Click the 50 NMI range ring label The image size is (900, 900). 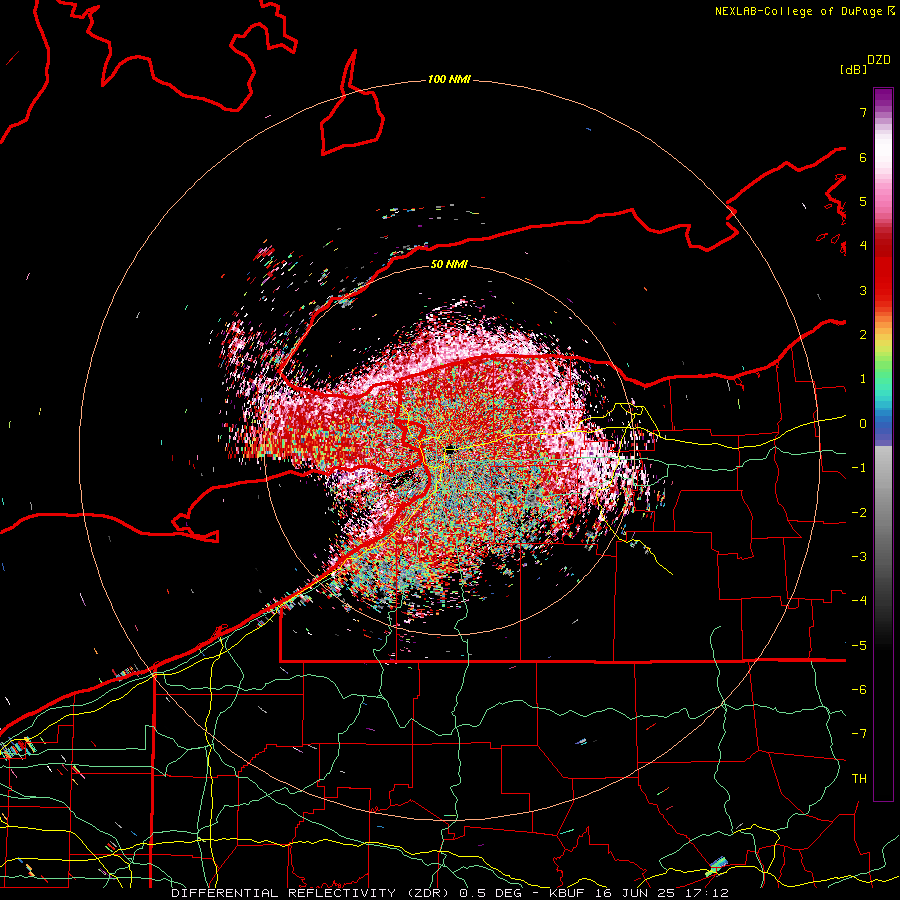[x=449, y=264]
